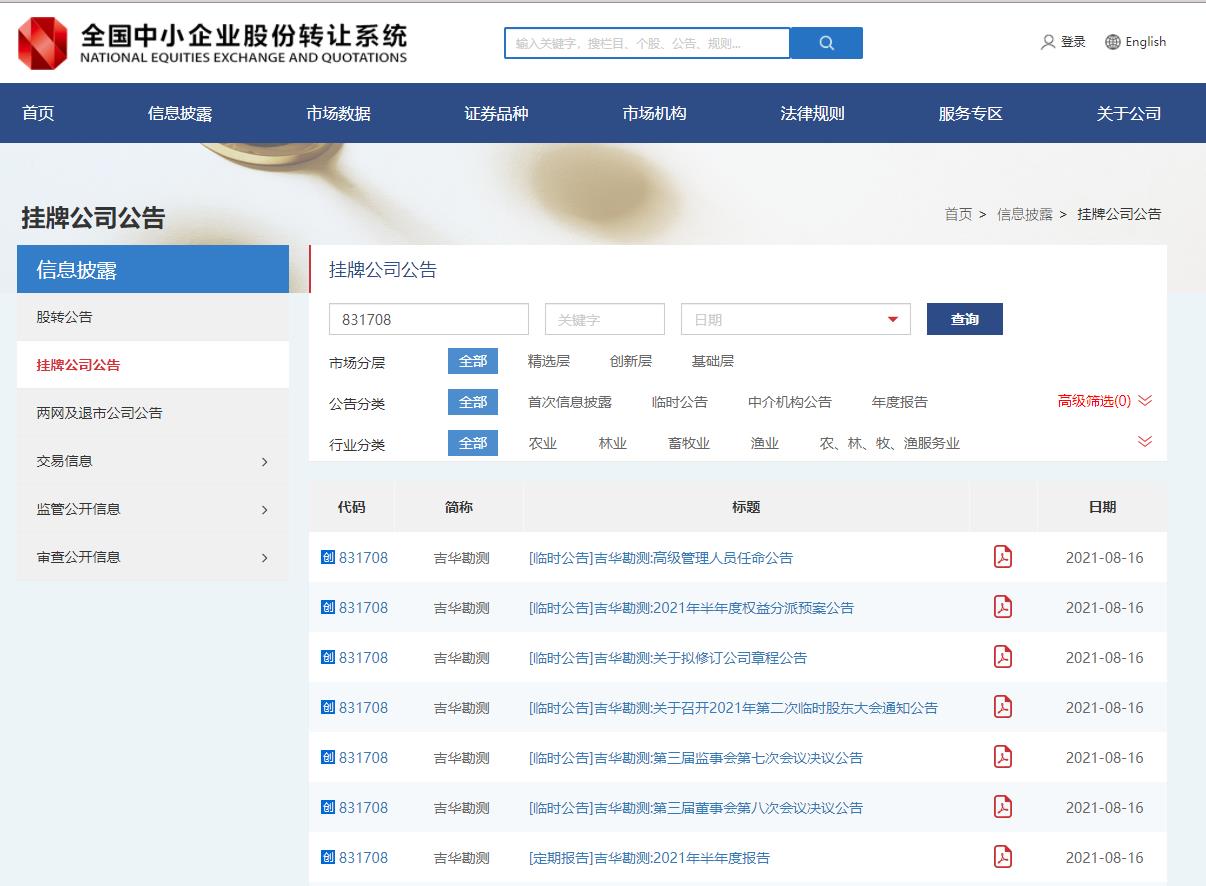Click the user login icon

pyautogui.click(x=1048, y=42)
